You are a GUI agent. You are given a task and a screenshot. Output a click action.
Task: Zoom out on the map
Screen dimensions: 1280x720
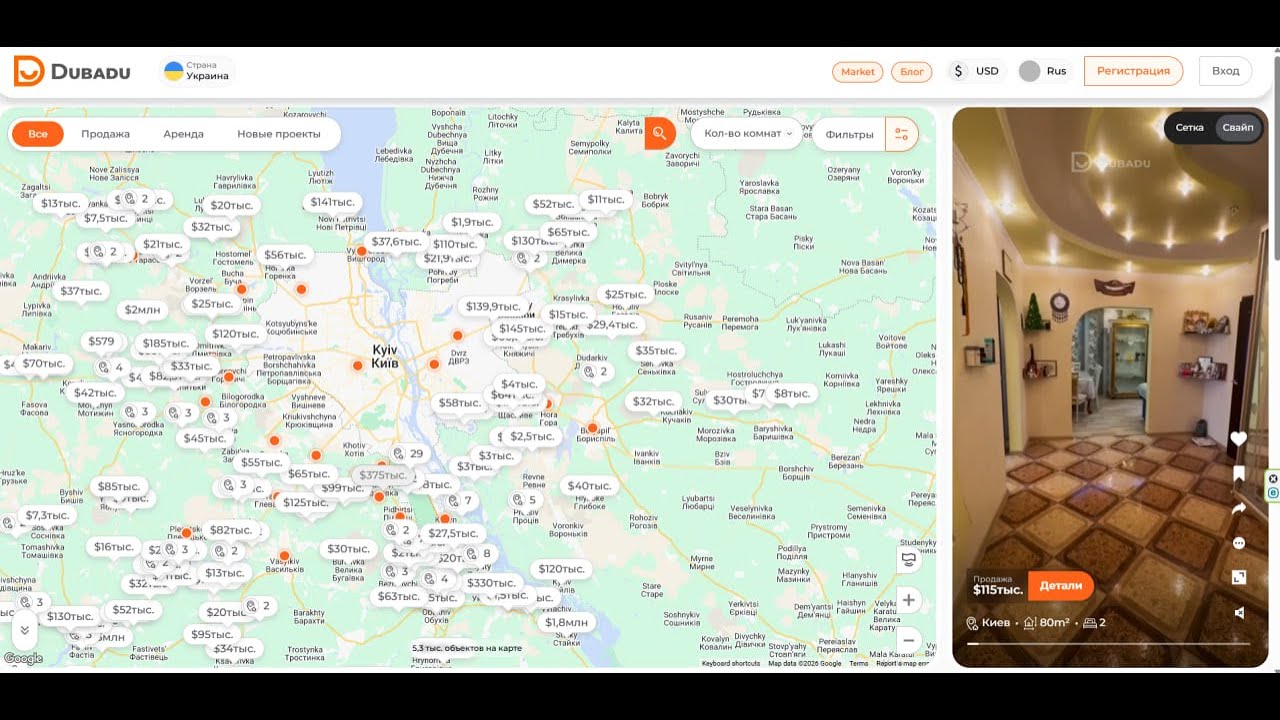(x=908, y=640)
